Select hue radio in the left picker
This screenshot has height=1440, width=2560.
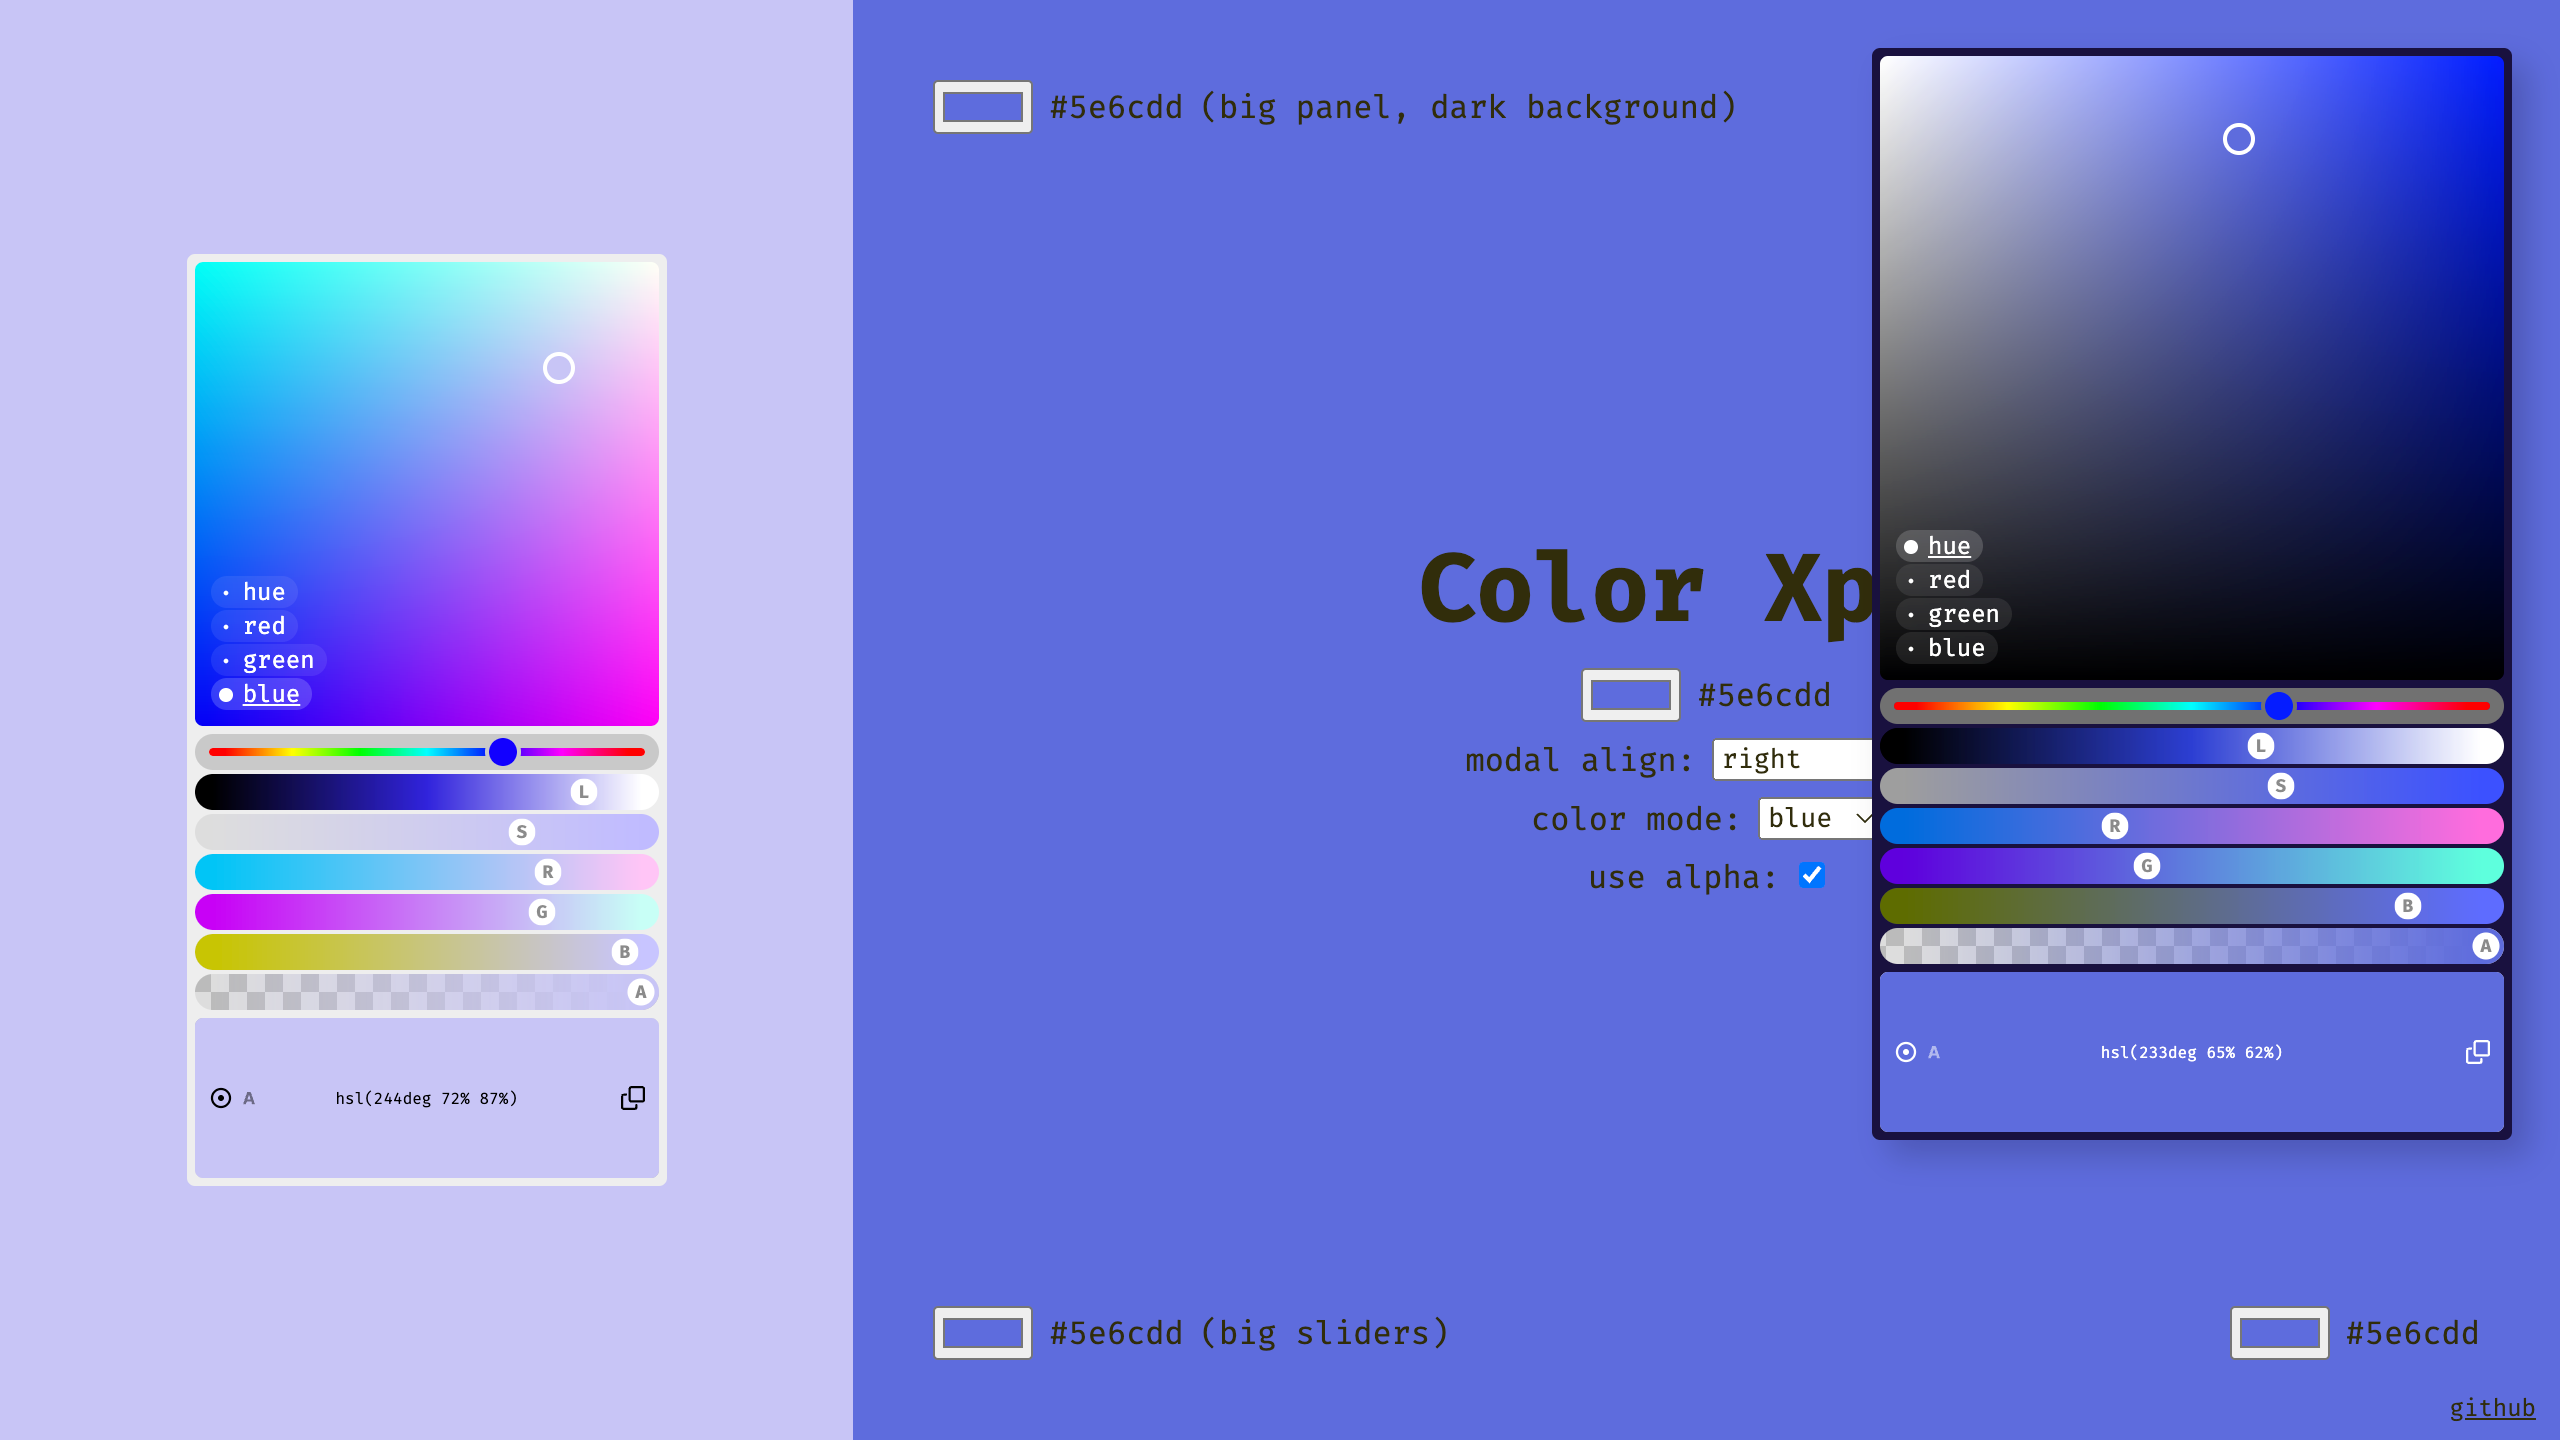coord(263,592)
